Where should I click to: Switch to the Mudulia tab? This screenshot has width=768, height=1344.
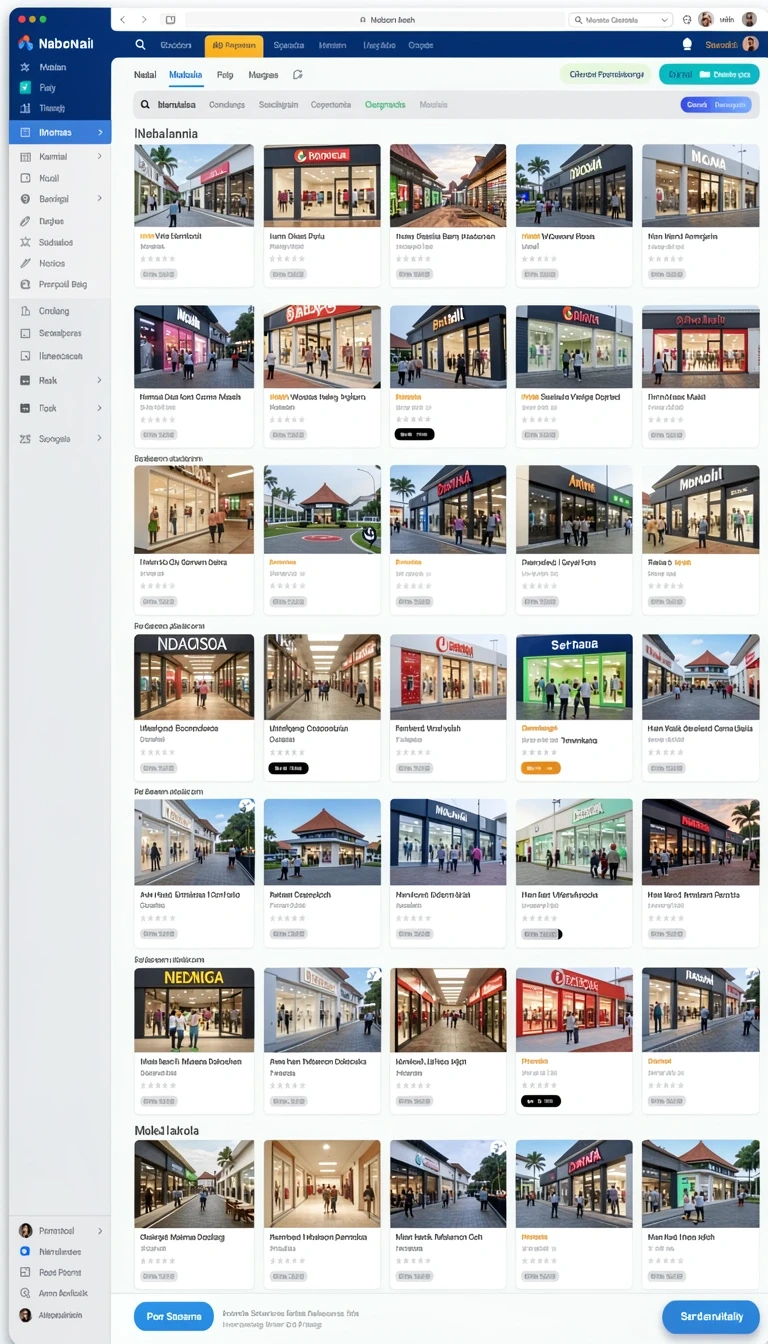tap(186, 75)
